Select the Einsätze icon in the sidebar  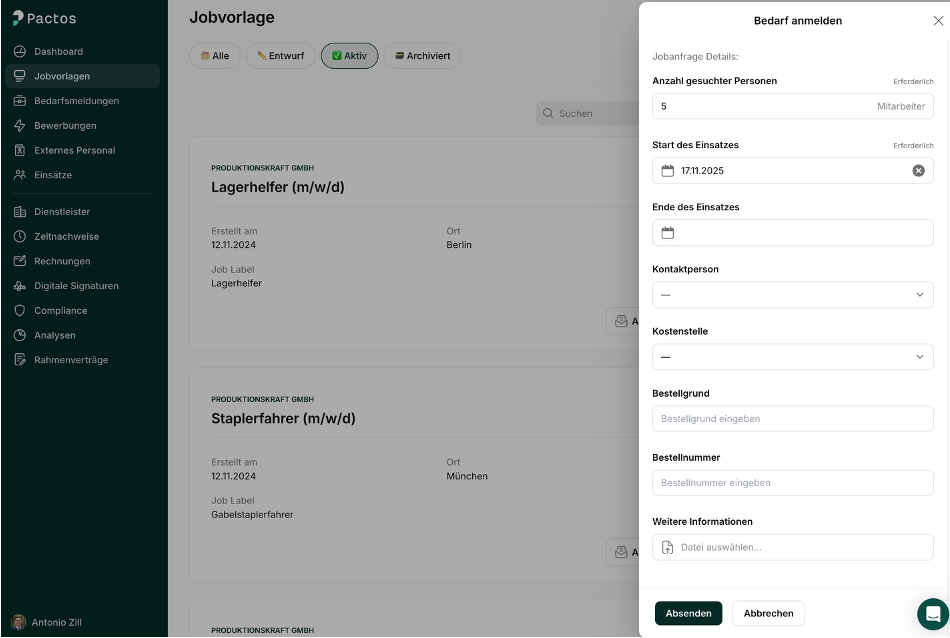(19, 174)
